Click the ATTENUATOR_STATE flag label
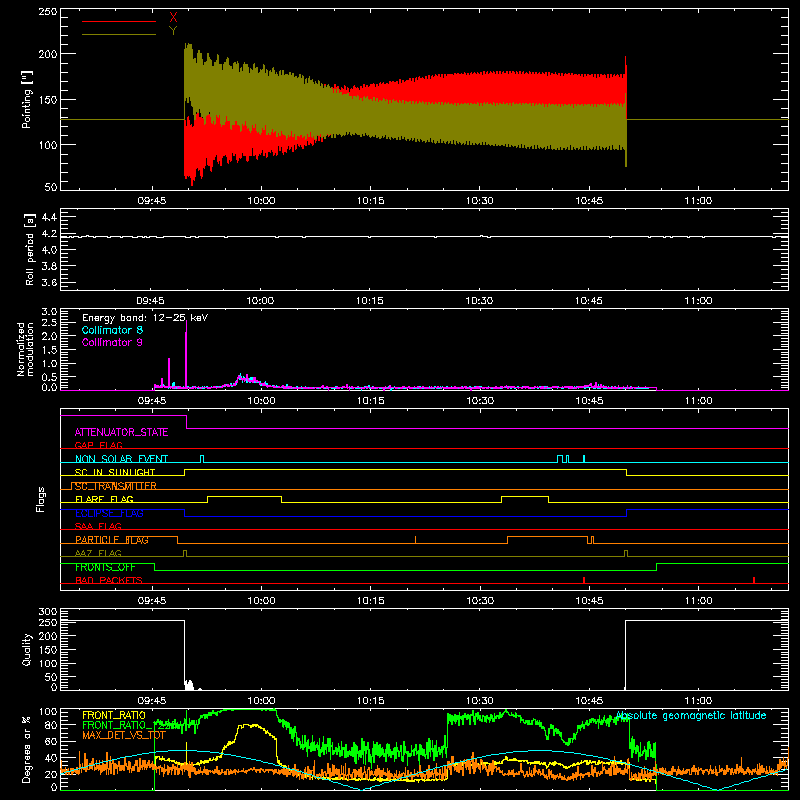 tap(121, 432)
